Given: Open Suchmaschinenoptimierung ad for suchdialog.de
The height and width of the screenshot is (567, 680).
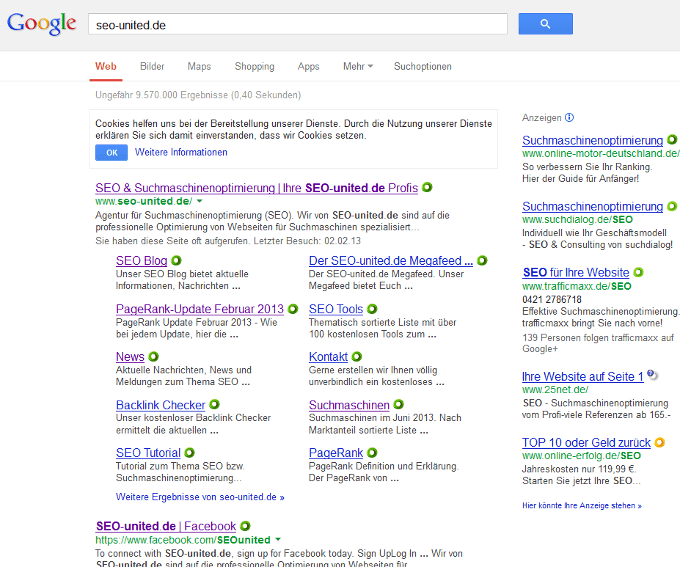Looking at the screenshot, I should pyautogui.click(x=592, y=206).
